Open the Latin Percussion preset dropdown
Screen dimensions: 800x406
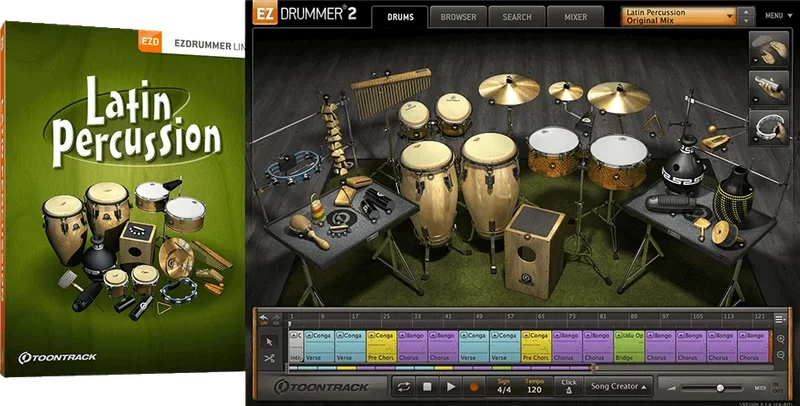[x=679, y=16]
